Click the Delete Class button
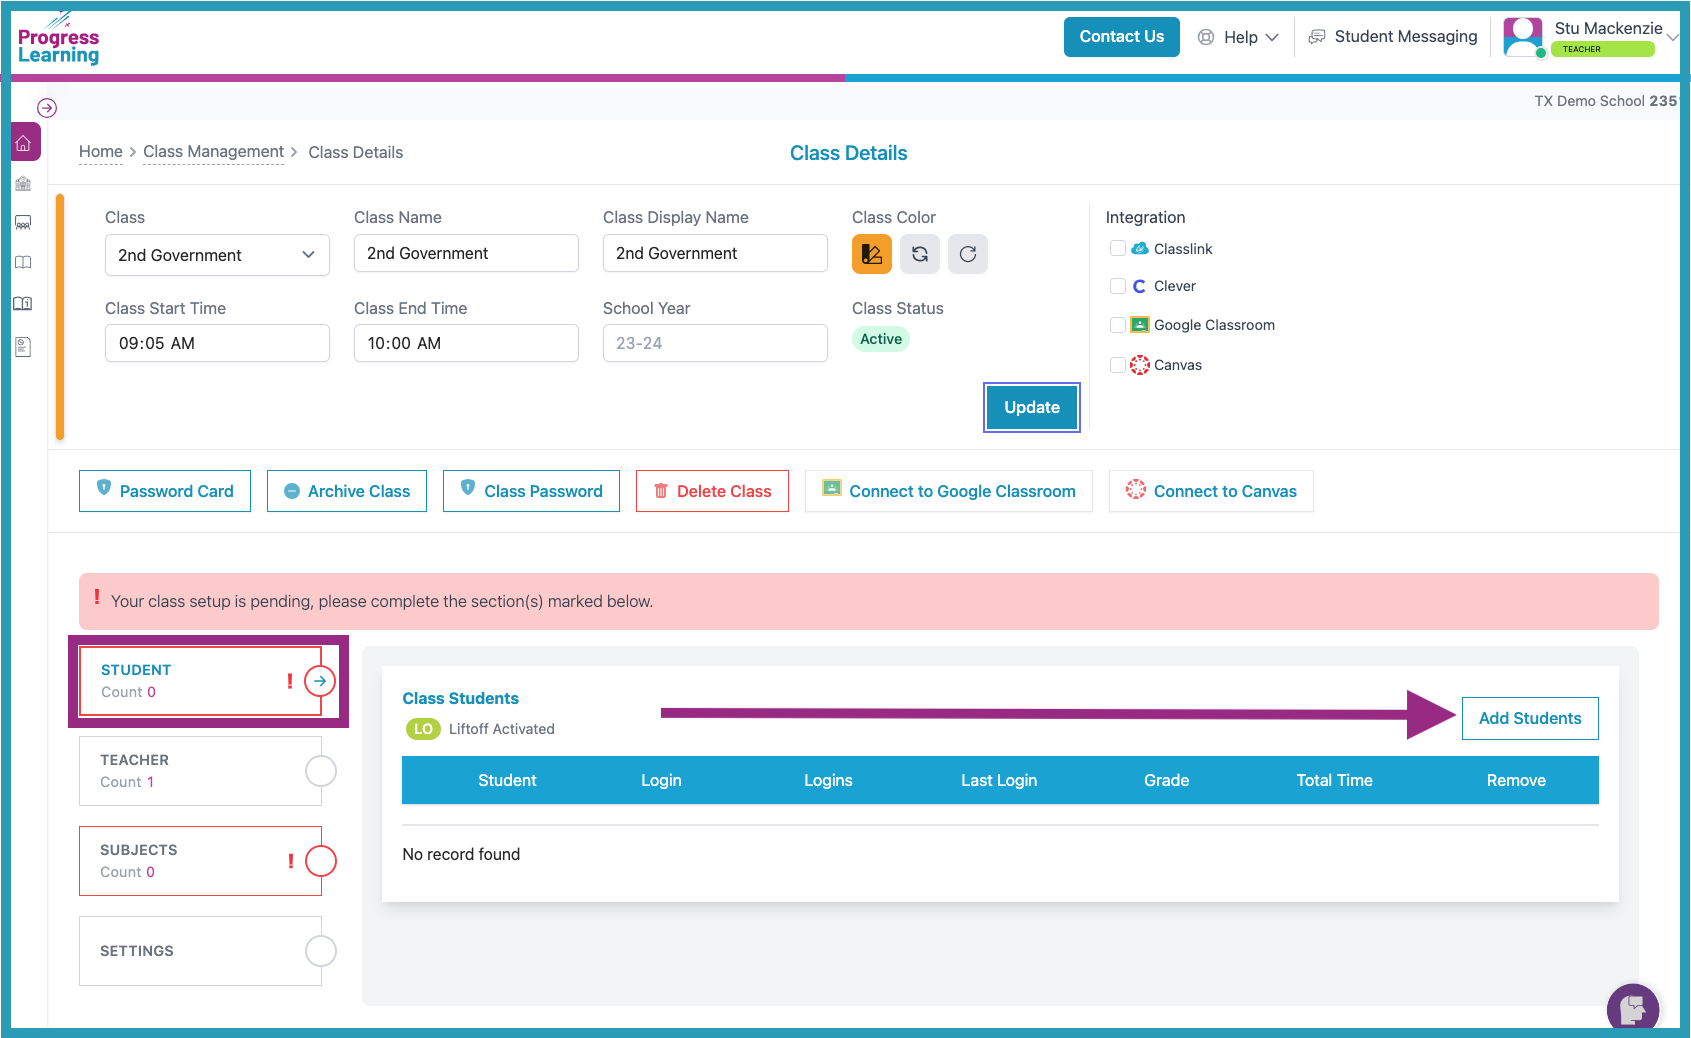 (712, 491)
